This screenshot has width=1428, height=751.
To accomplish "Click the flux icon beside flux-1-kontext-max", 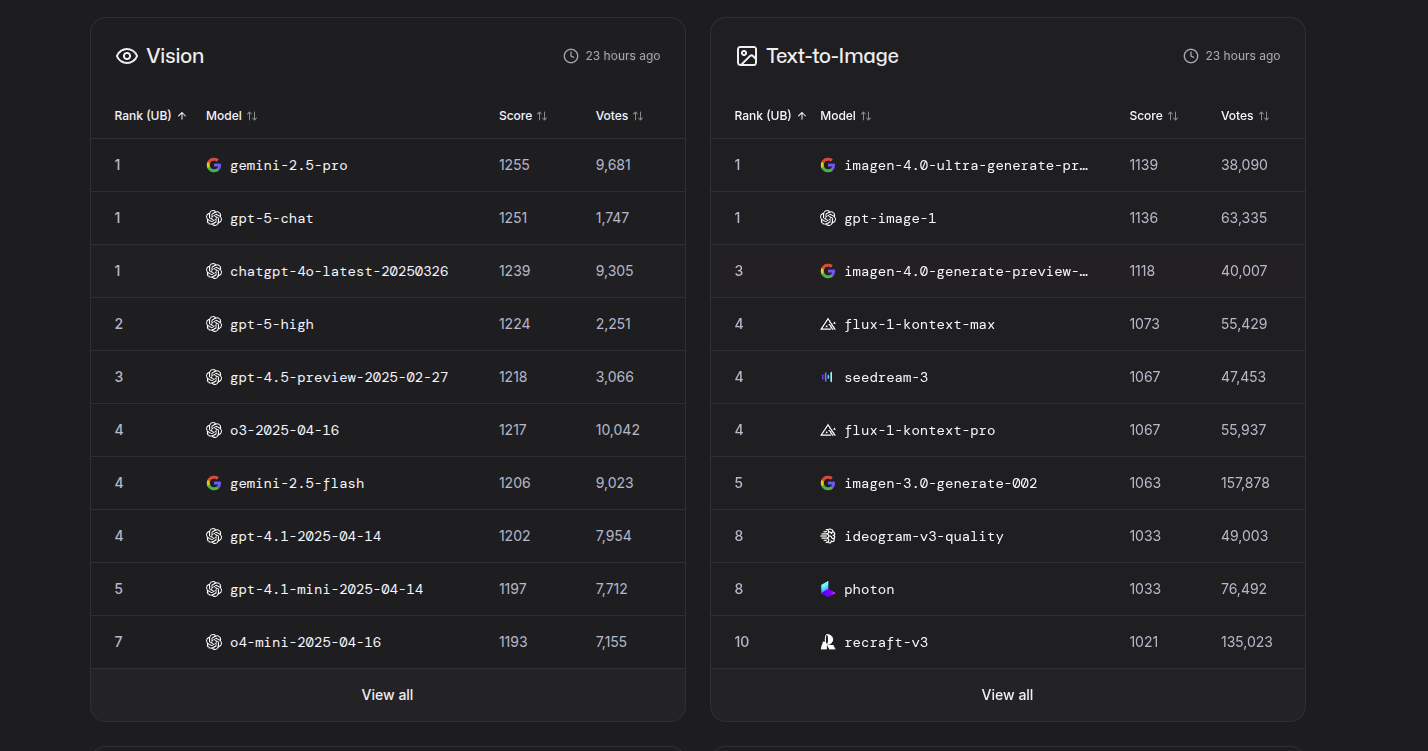I will coord(828,324).
